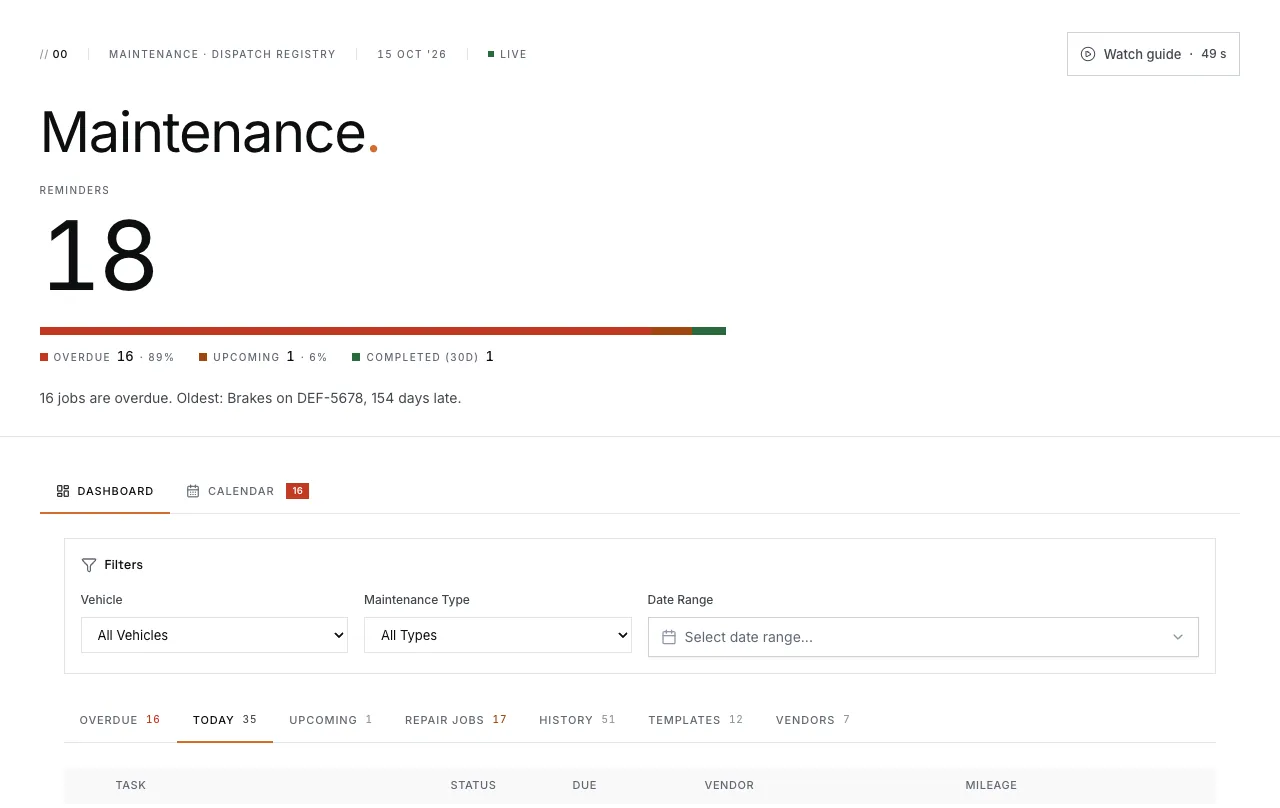Open the Upcoming 1 tab
Screen dimensions: 1280x808
pyautogui.click(x=331, y=720)
